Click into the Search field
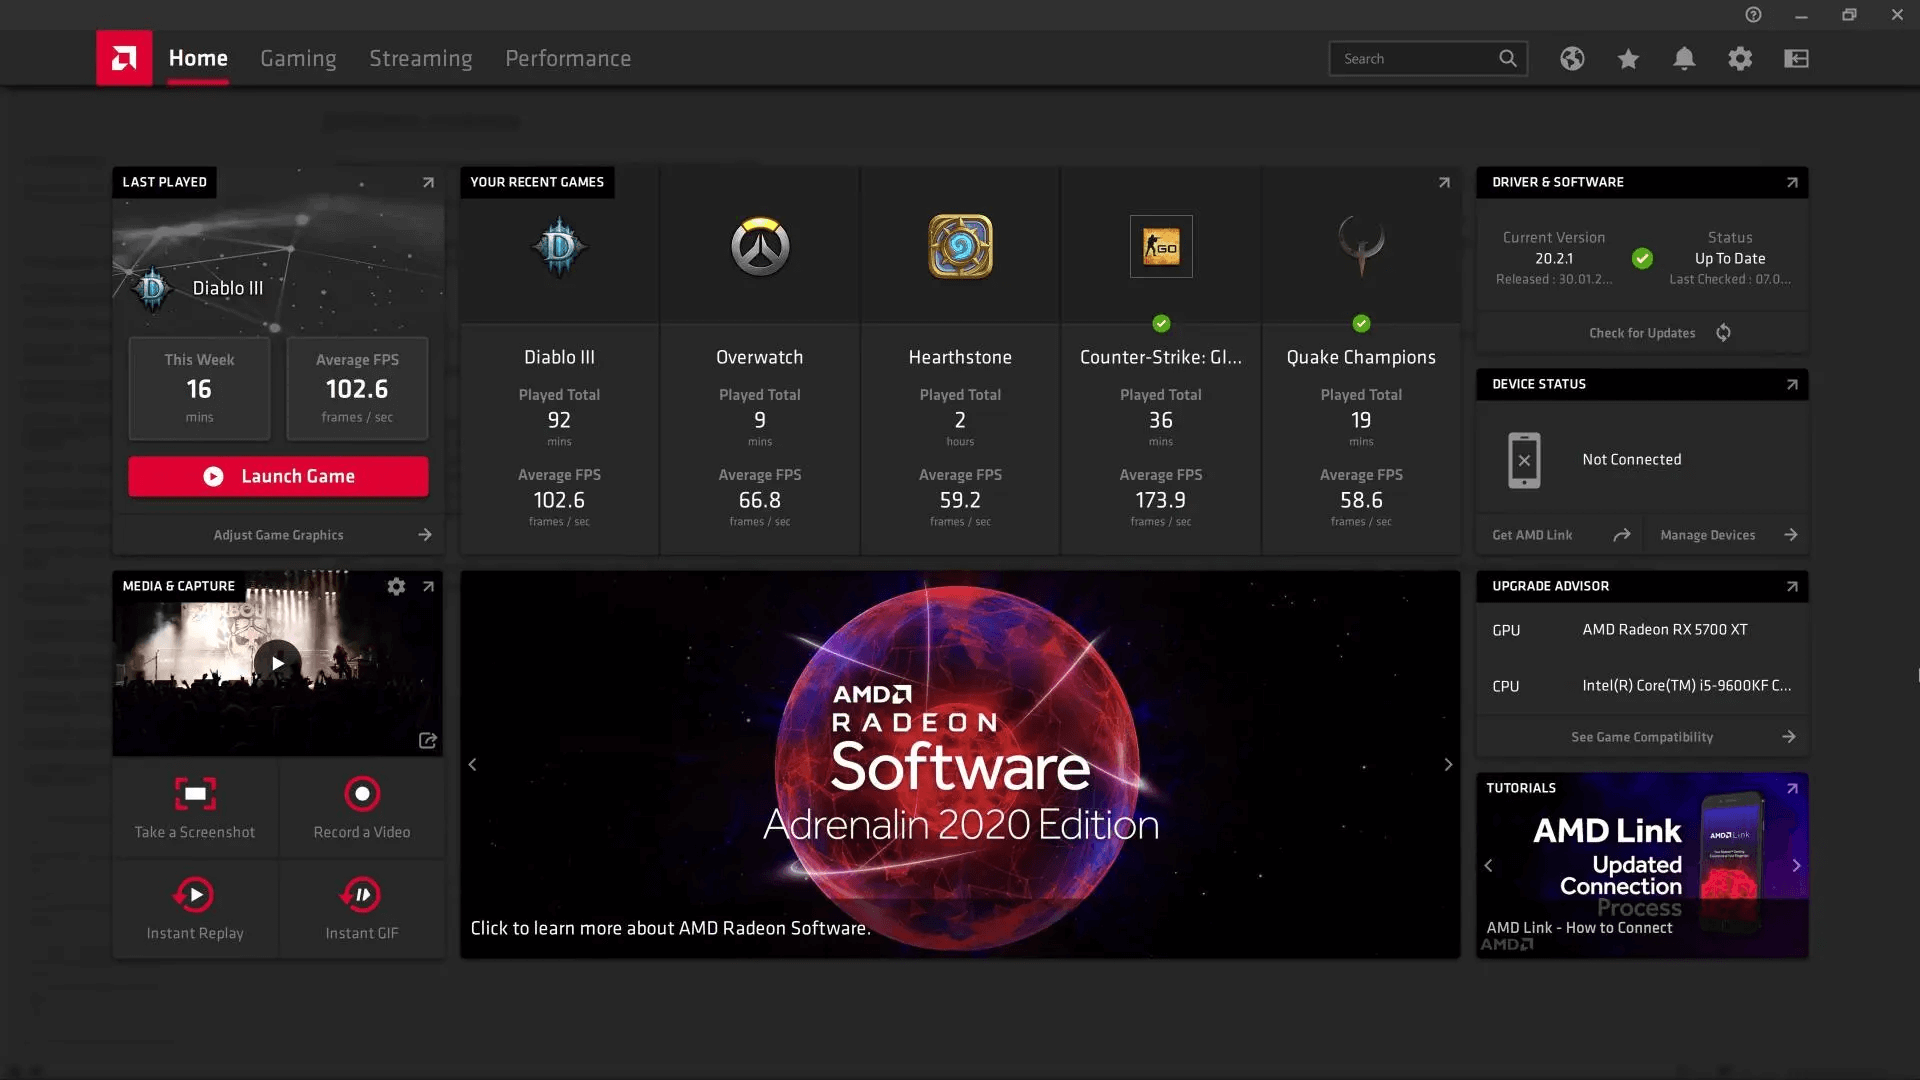Screen dimensions: 1920x1080 1415,59
